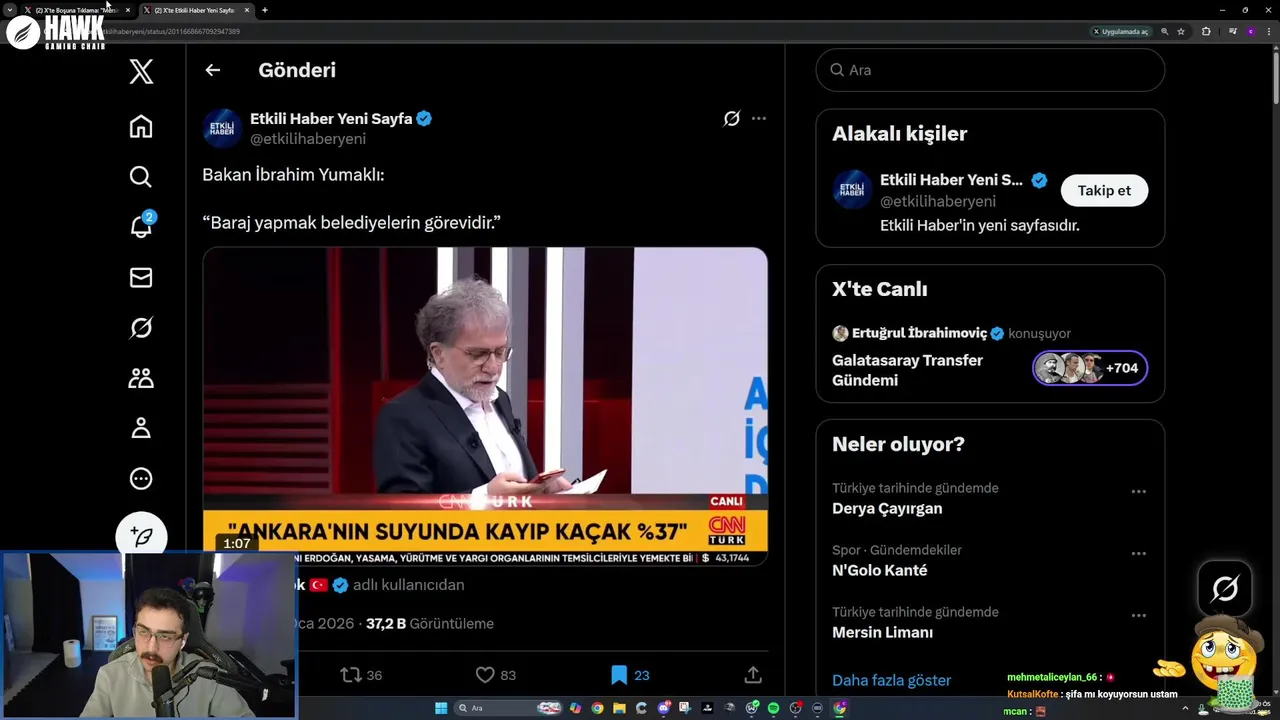Viewport: 1280px width, 720px height.
Task: Open options for Mersin Limanı trend
Action: pyautogui.click(x=1138, y=616)
